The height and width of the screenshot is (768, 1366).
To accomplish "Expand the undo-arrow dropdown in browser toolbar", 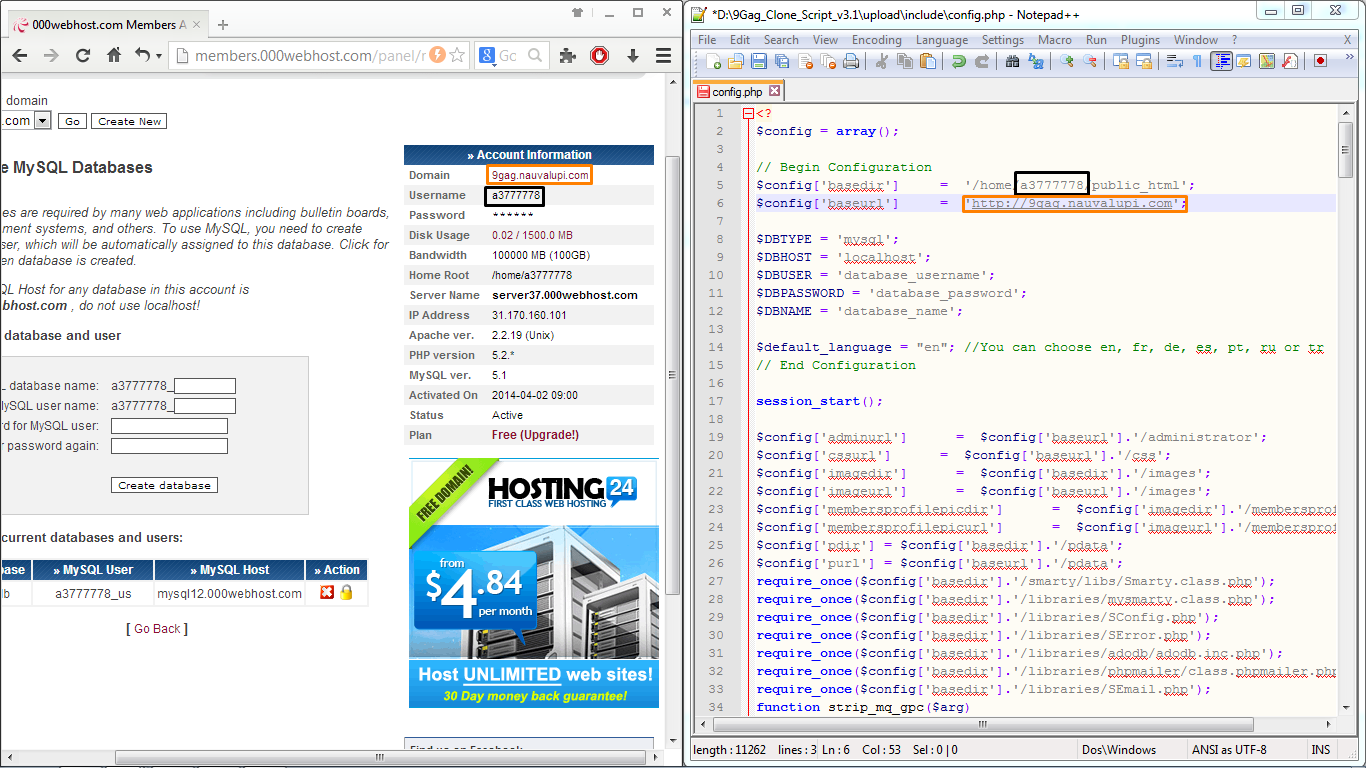I will [x=159, y=56].
